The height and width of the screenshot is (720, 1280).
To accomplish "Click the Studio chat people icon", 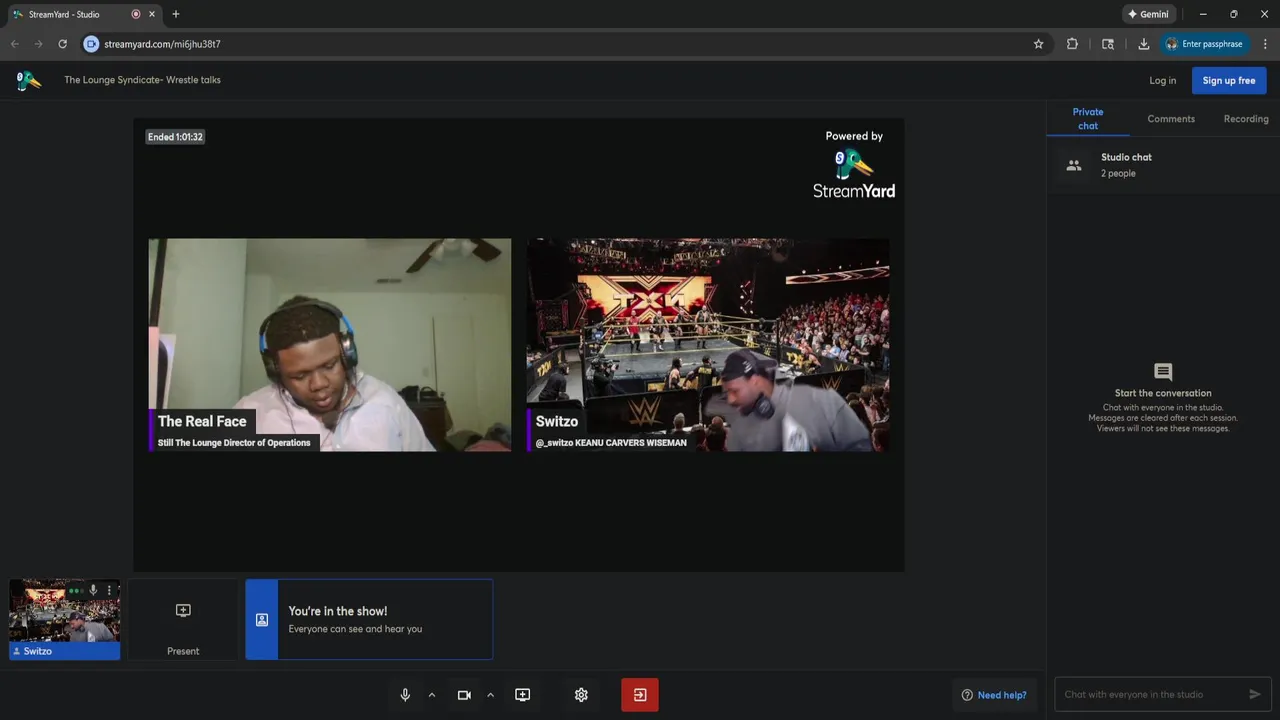I will pyautogui.click(x=1074, y=166).
